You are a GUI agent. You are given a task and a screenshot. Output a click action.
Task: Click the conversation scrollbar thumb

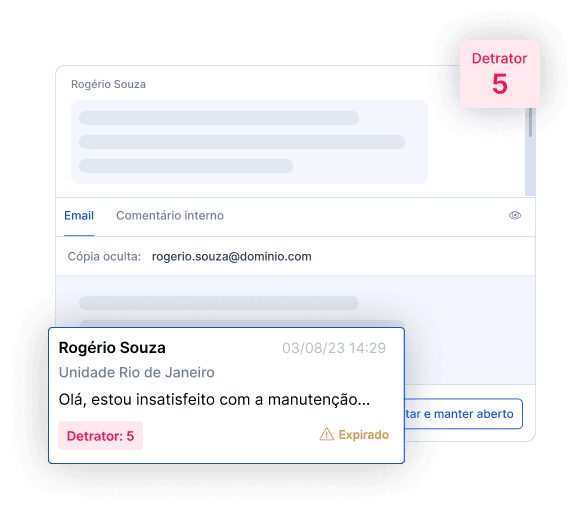[x=530, y=122]
